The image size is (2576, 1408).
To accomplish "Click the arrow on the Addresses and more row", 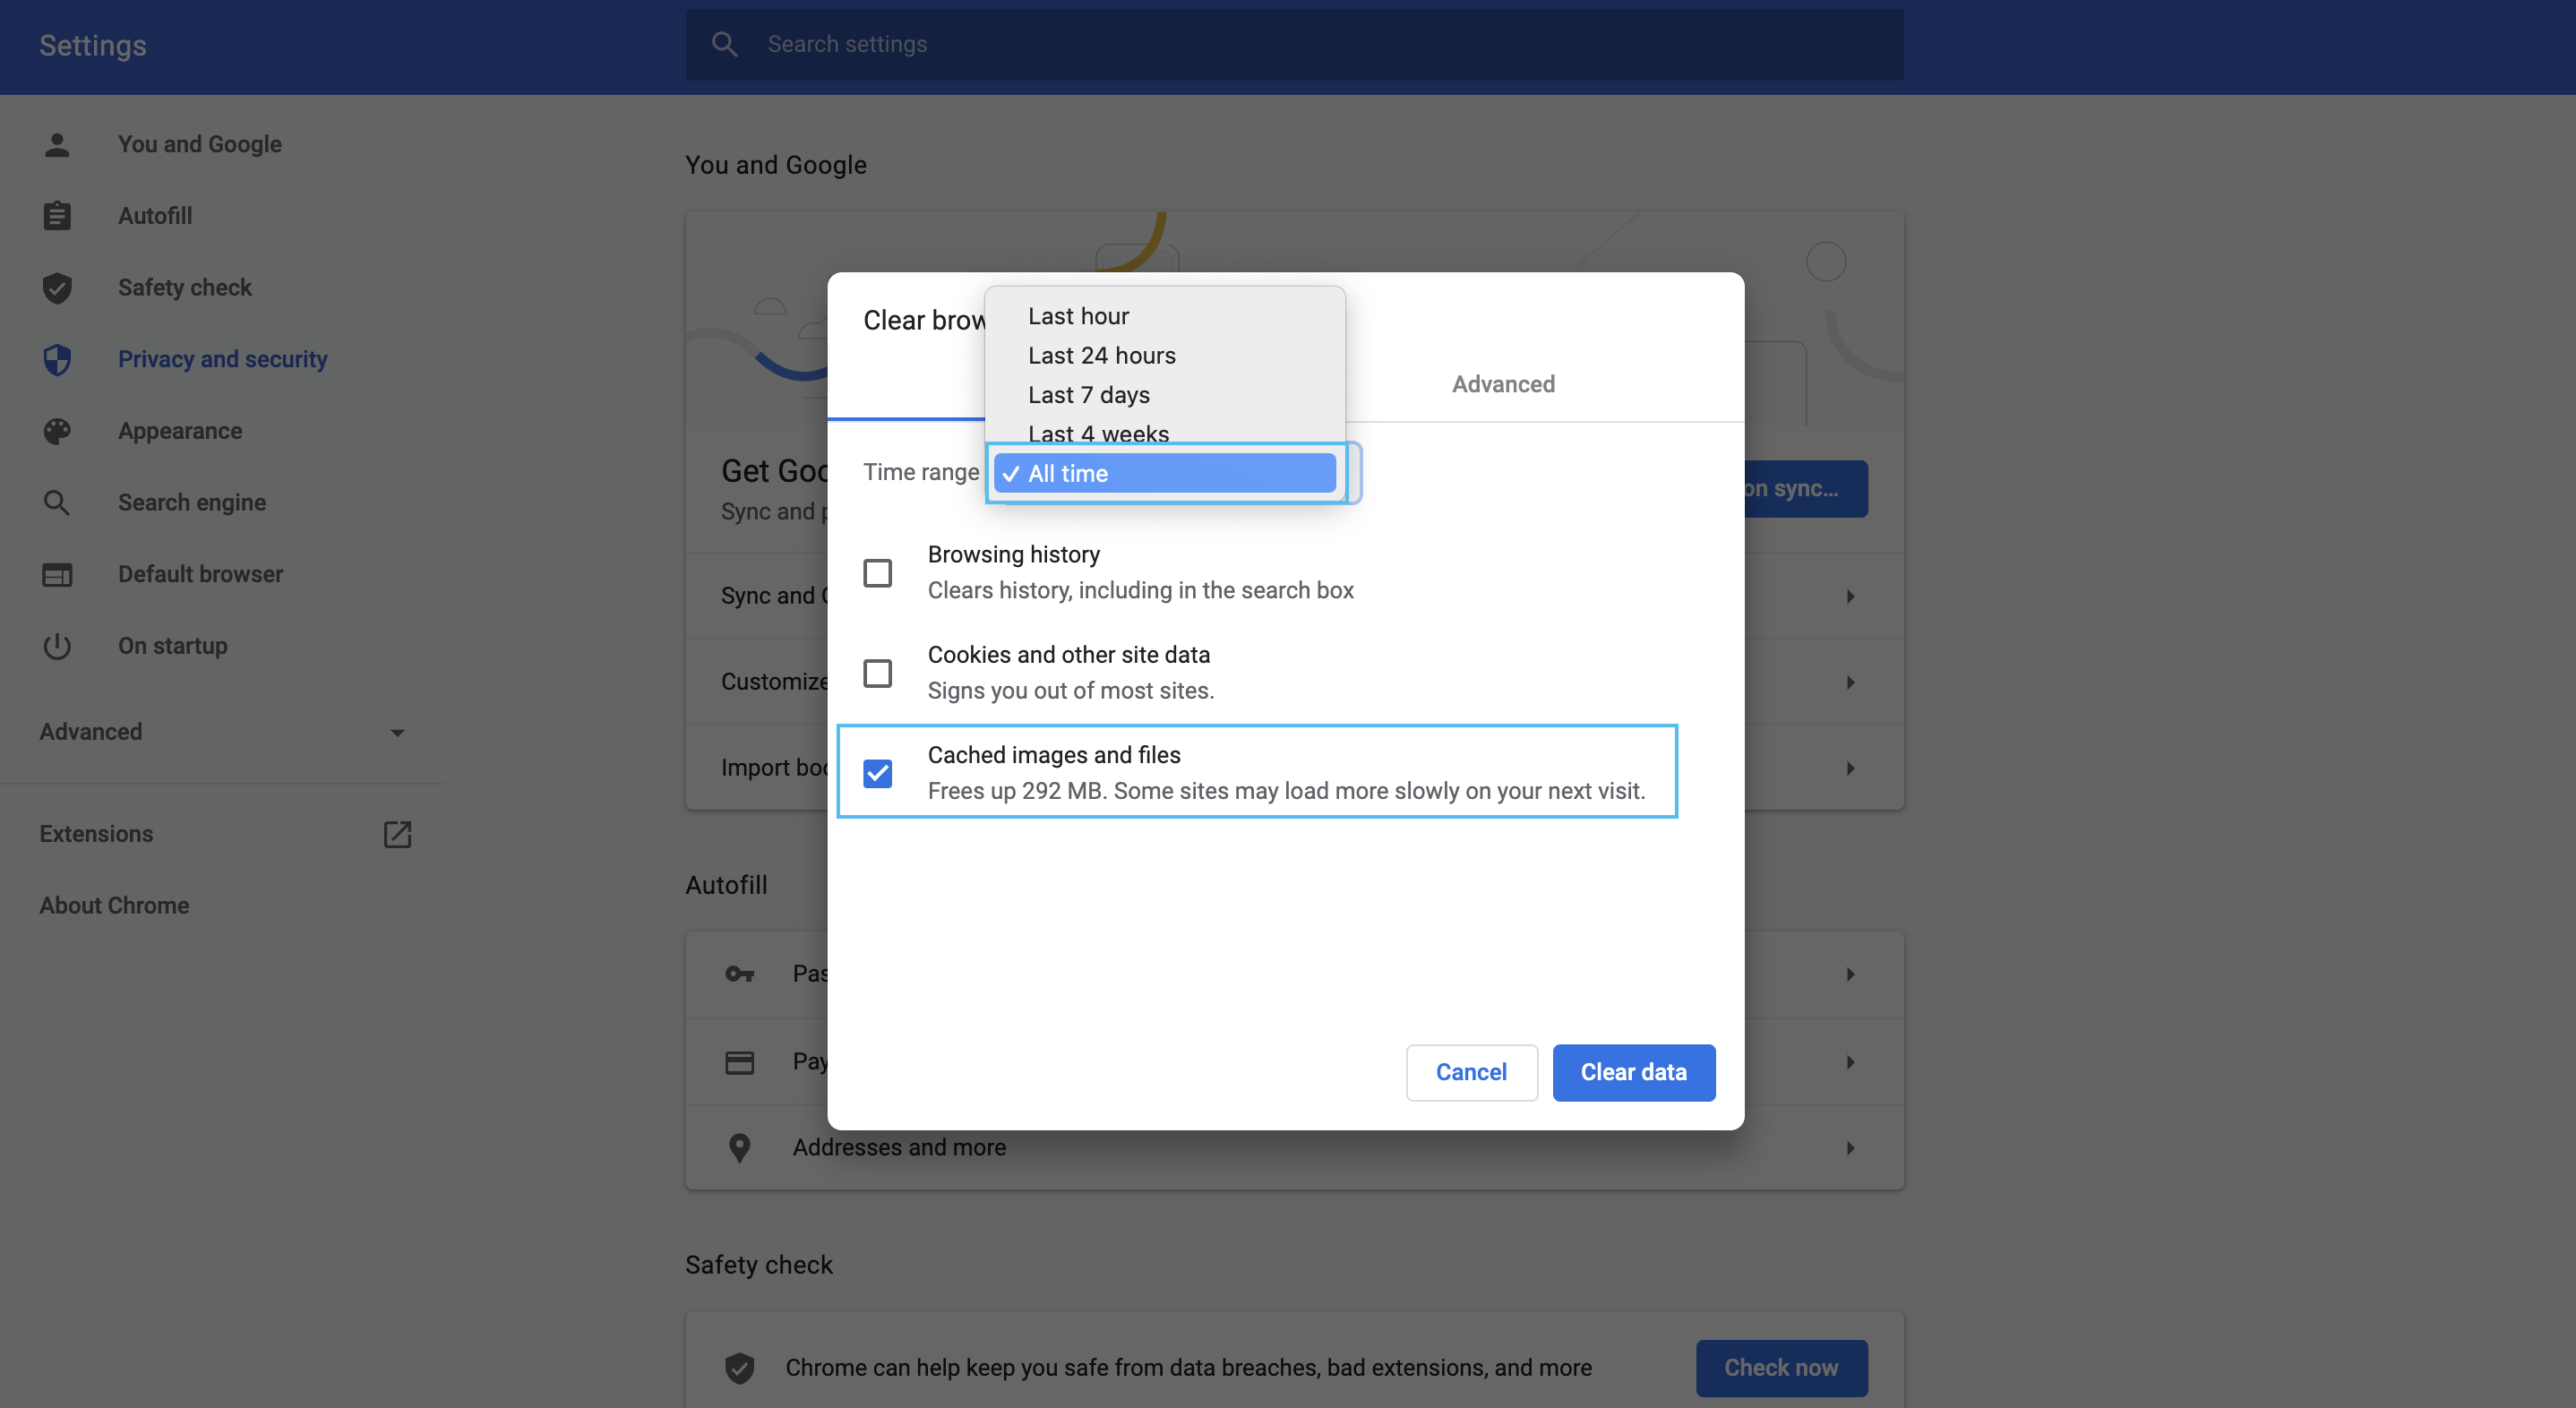I will click(x=1850, y=1148).
